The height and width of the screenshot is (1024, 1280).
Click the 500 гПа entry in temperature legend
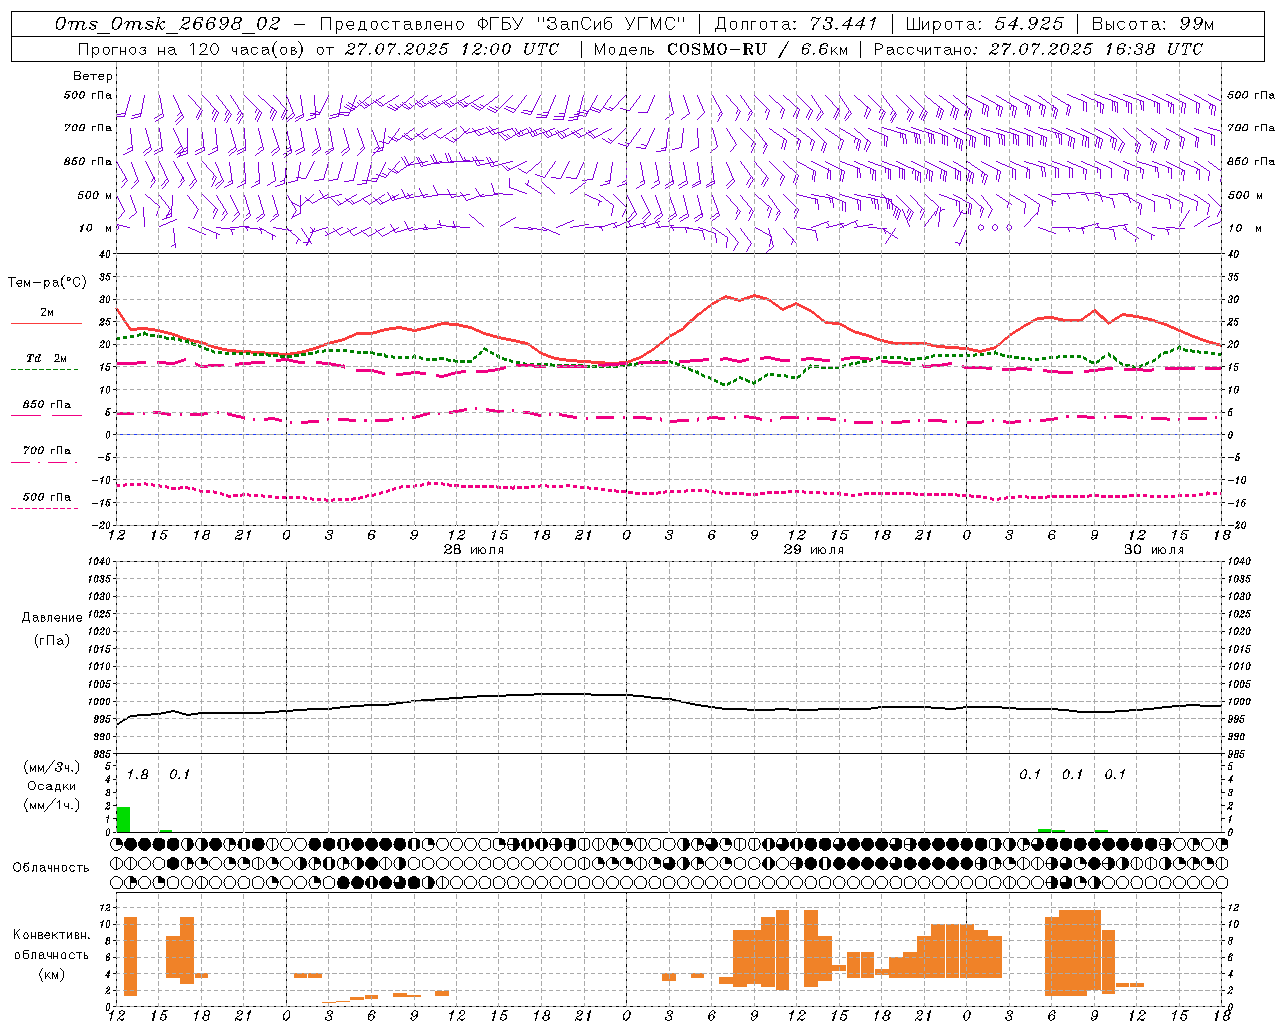tap(46, 497)
